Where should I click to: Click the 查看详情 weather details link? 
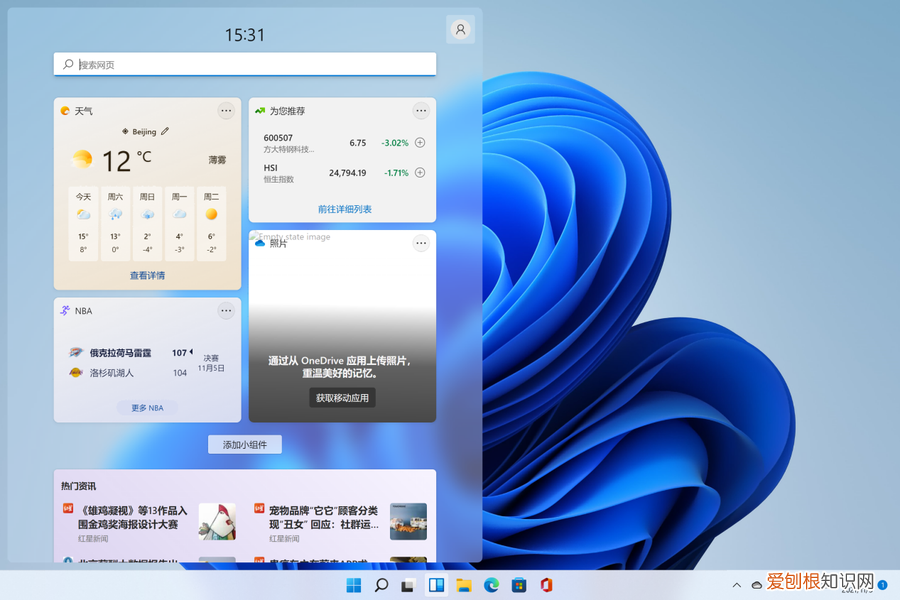(146, 274)
